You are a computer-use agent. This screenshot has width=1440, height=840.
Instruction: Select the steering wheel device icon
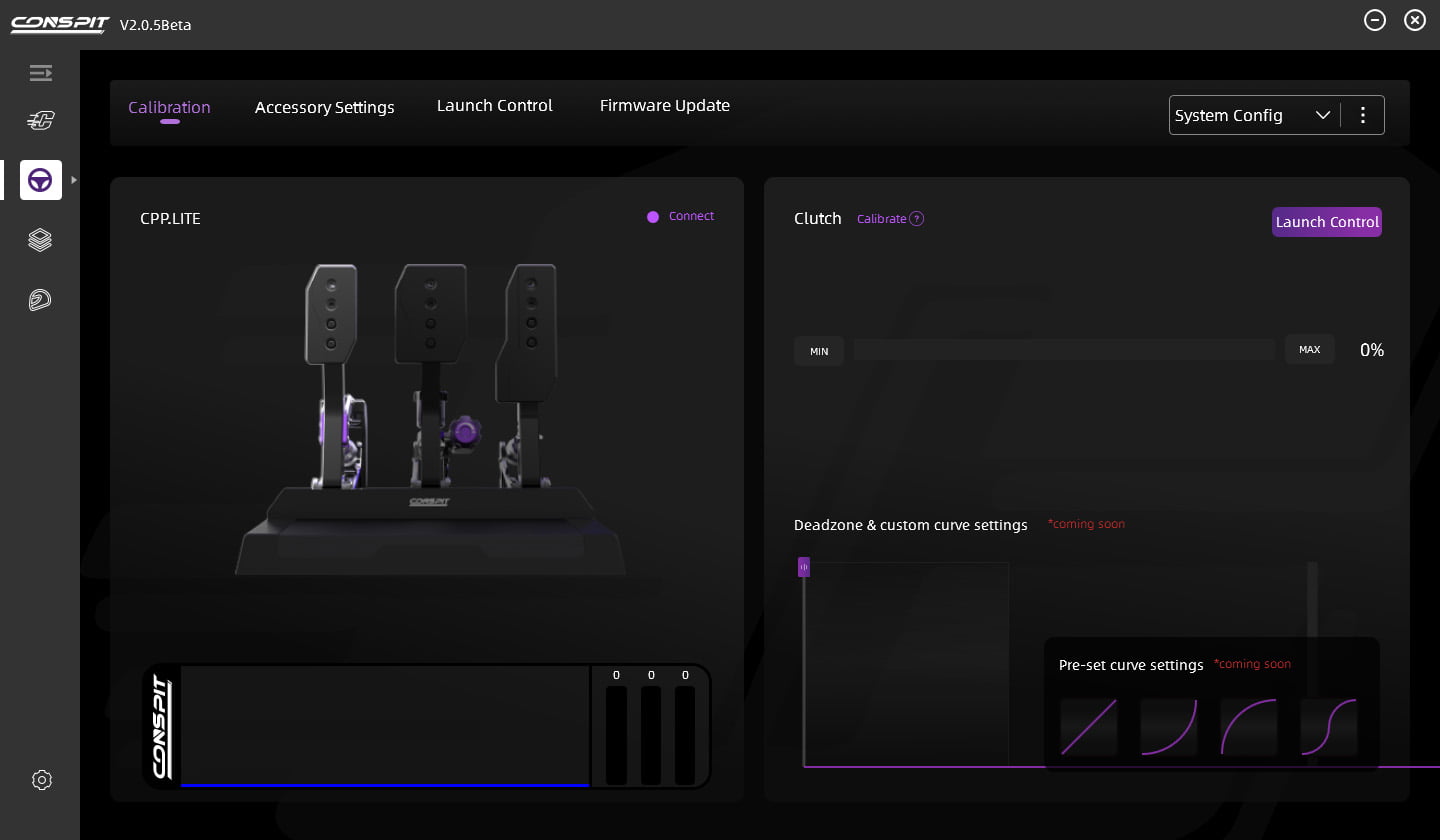coord(40,180)
